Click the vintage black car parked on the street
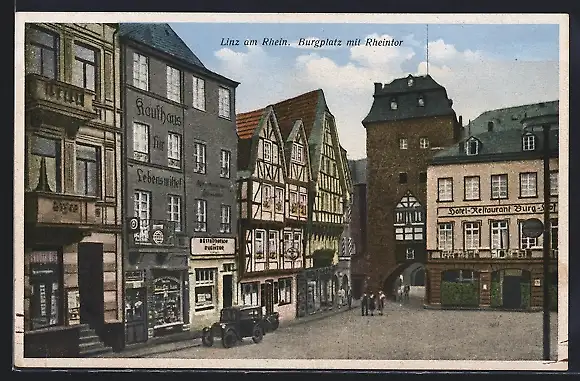This screenshot has height=381, width=580. 240,326
